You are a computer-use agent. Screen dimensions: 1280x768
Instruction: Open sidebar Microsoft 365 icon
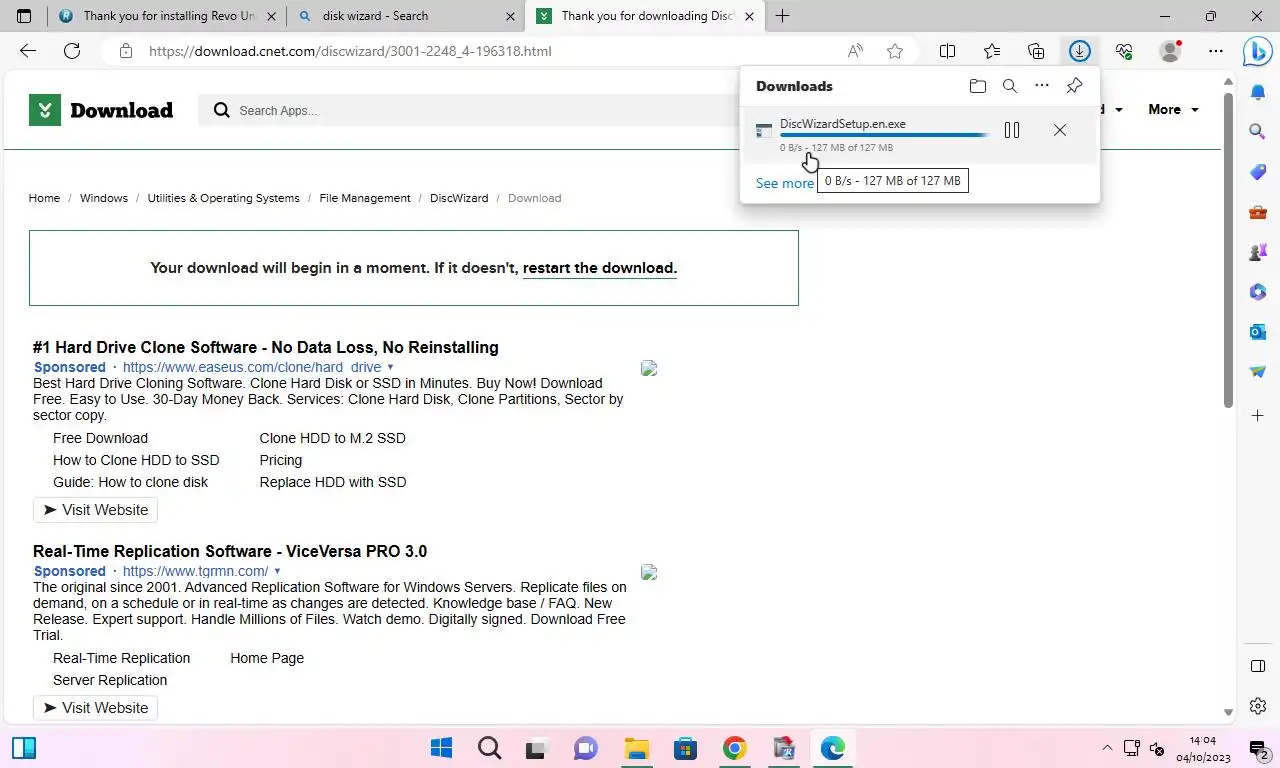1258,292
